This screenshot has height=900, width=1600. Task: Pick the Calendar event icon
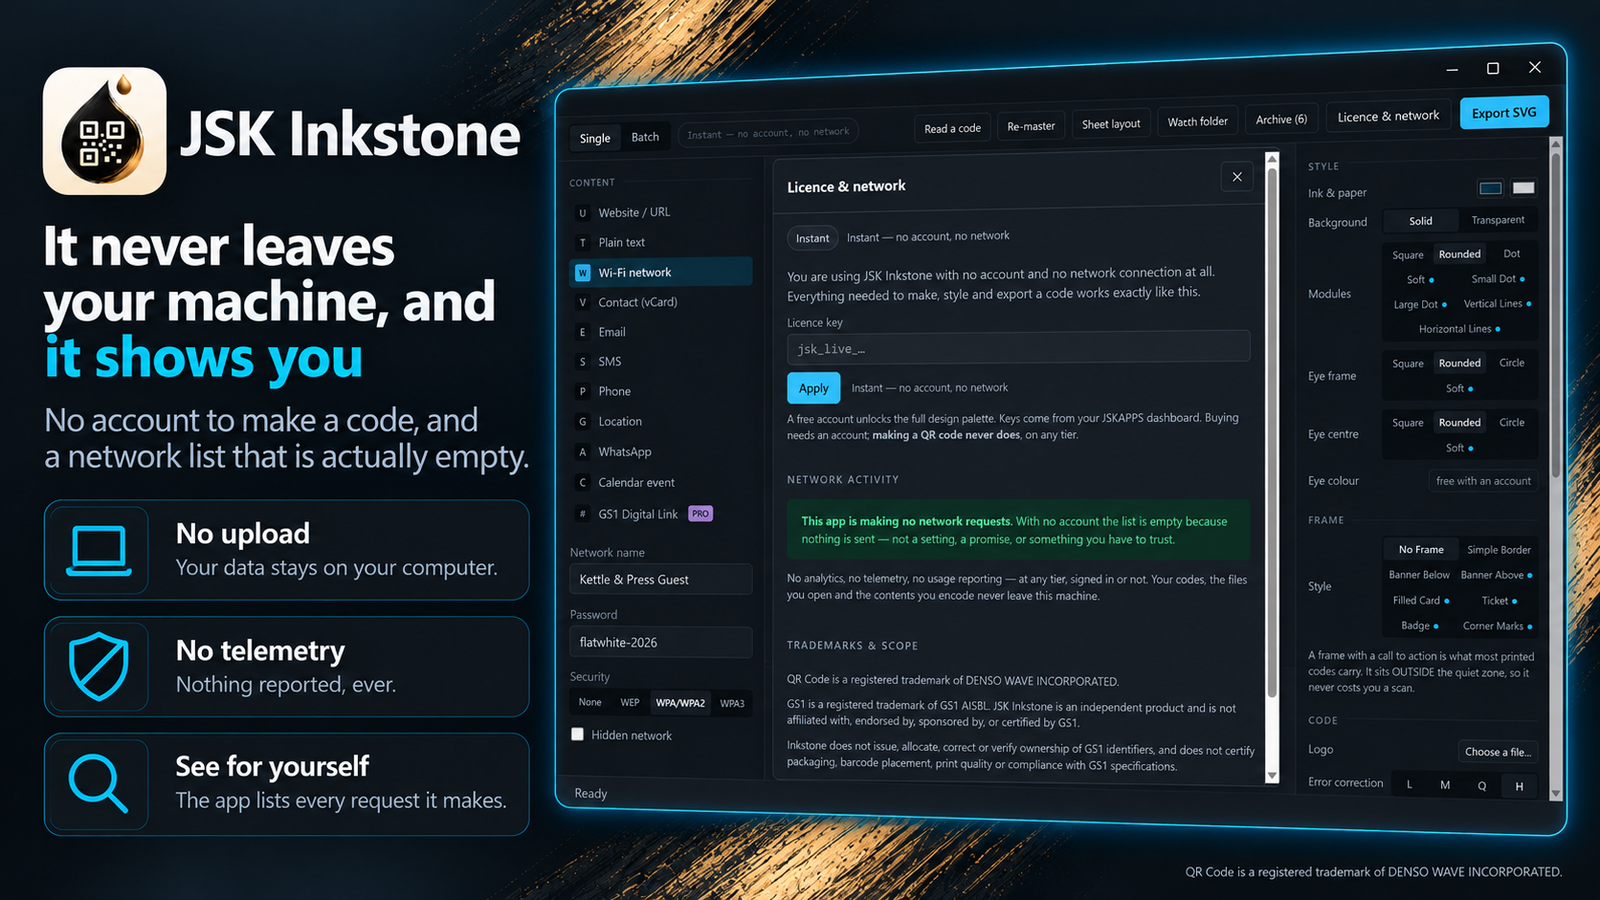click(x=583, y=483)
